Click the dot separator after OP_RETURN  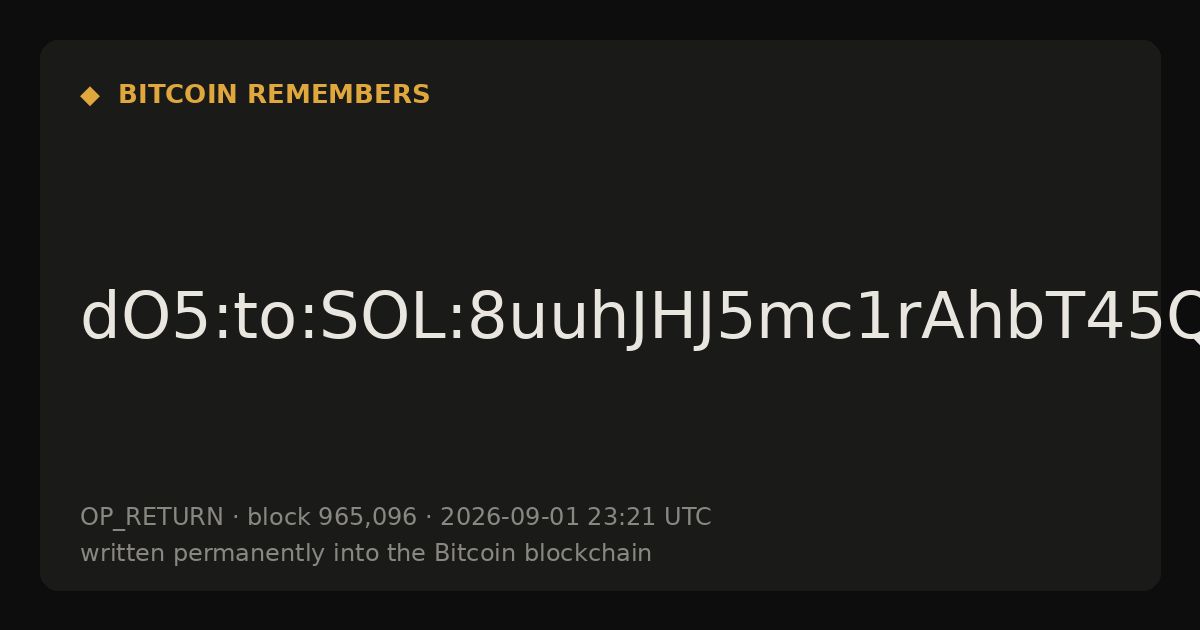(235, 518)
